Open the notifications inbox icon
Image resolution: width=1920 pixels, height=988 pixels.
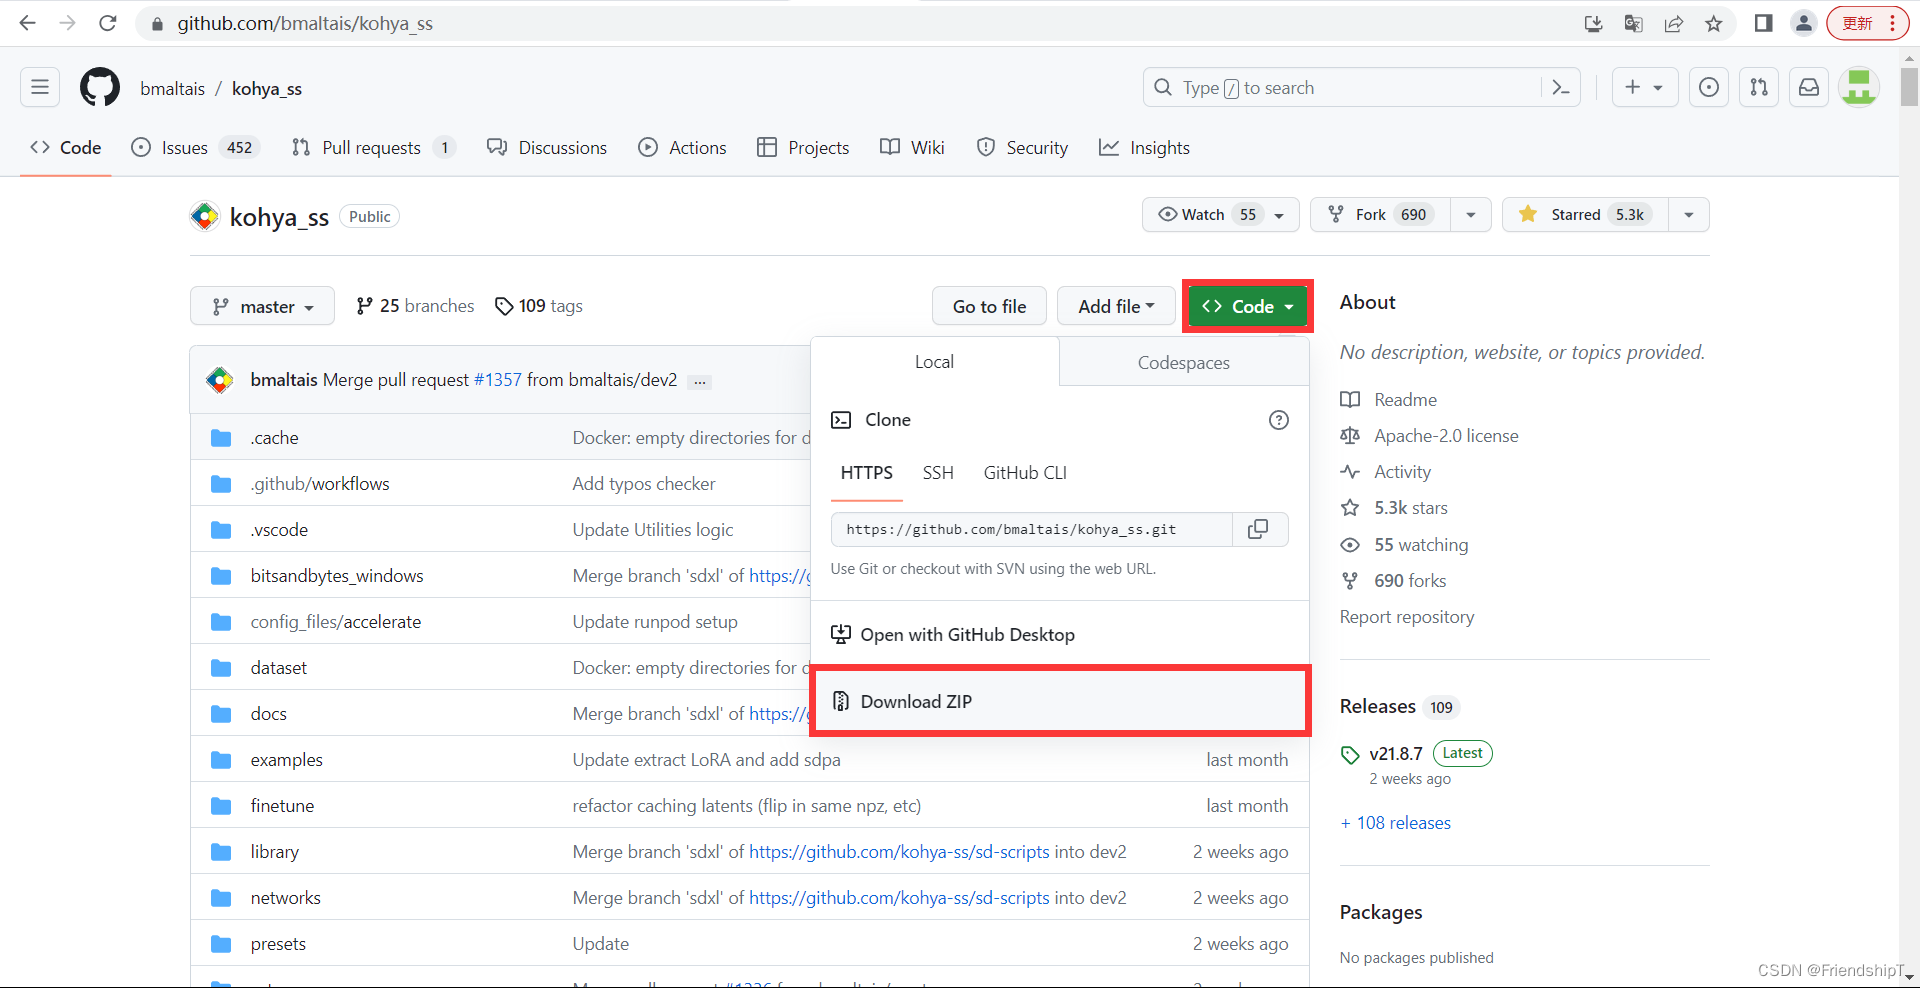tap(1809, 88)
